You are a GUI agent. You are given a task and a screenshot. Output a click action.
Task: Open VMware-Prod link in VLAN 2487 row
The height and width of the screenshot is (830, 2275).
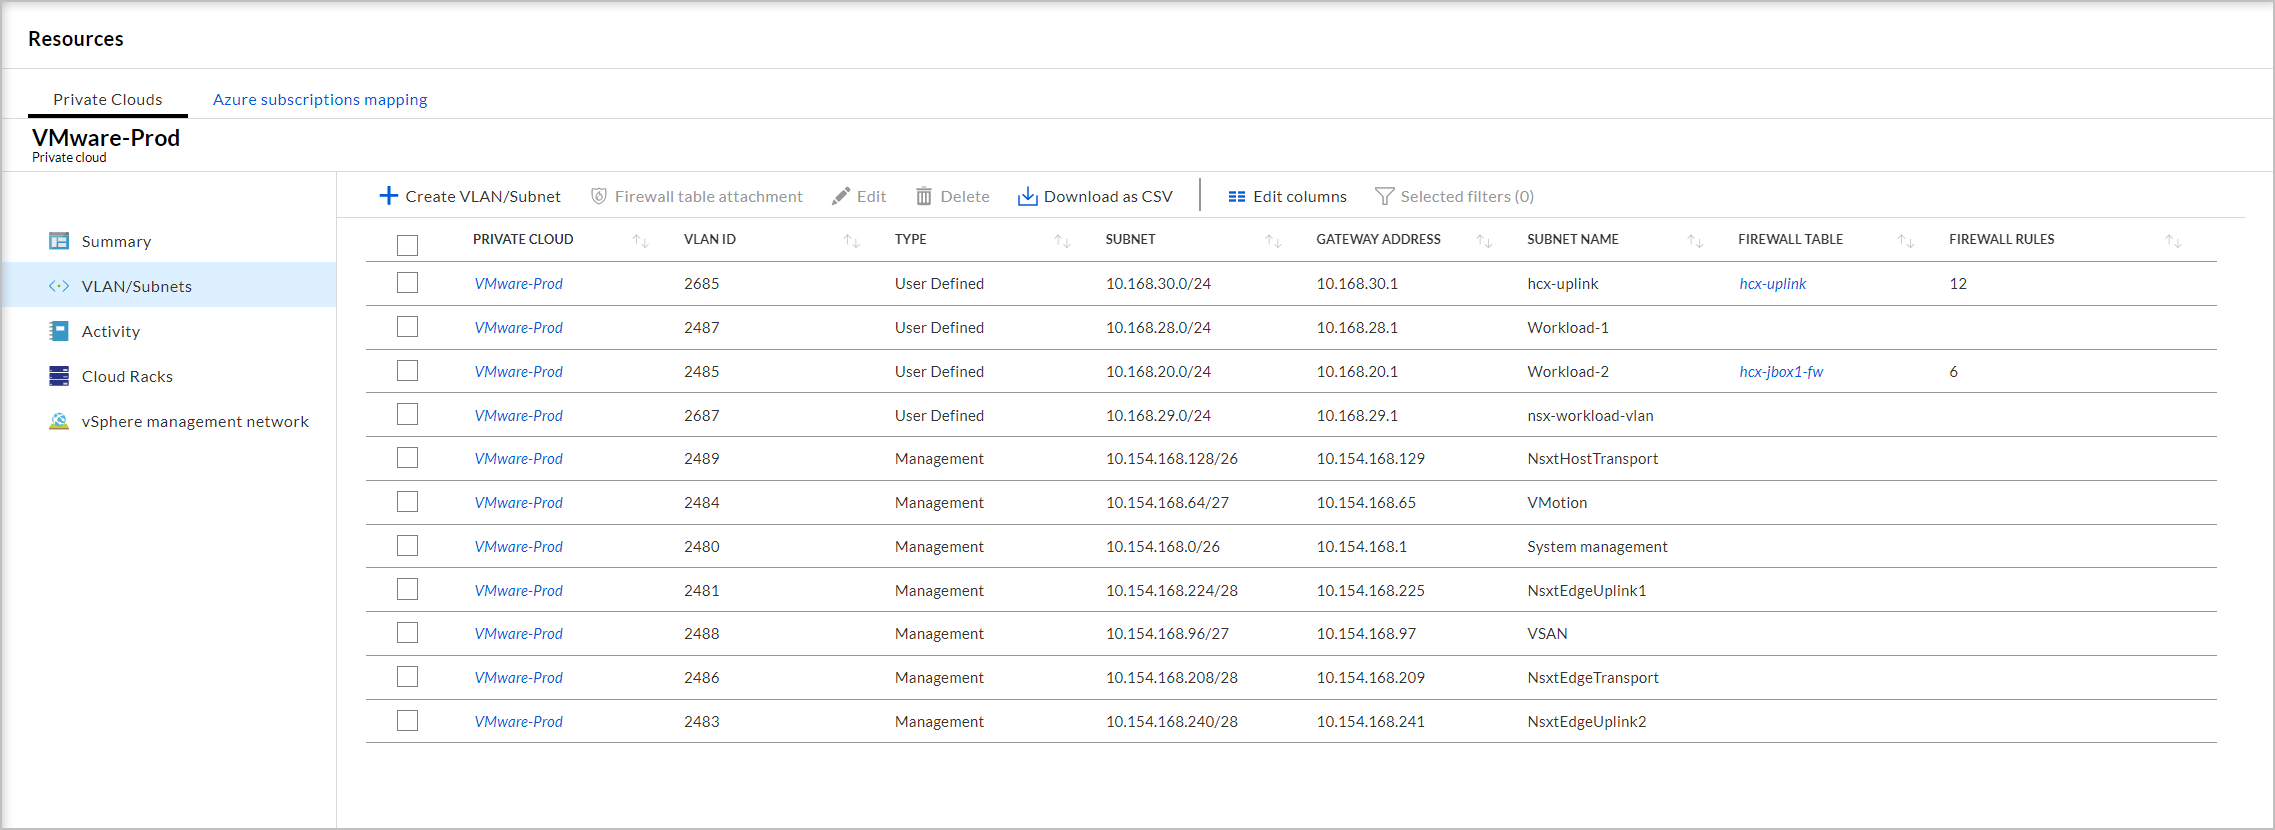coord(519,328)
